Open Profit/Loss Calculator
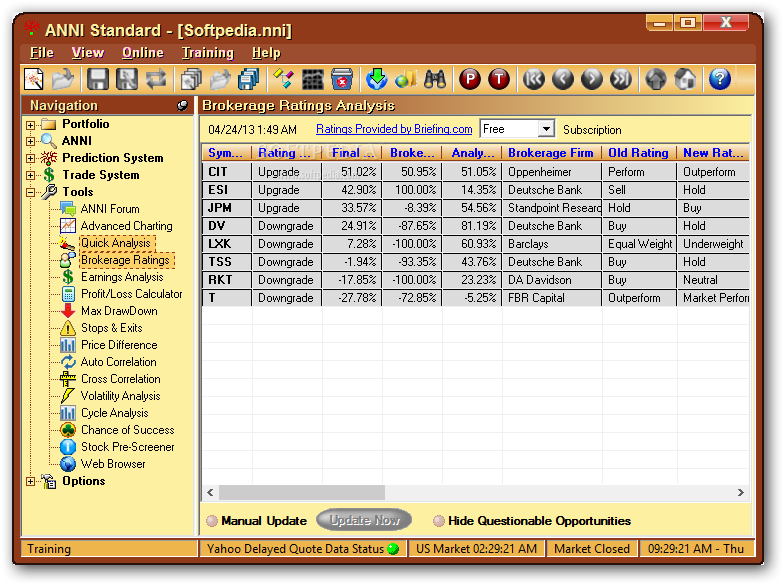Image resolution: width=784 pixels, height=585 pixels. 132,294
